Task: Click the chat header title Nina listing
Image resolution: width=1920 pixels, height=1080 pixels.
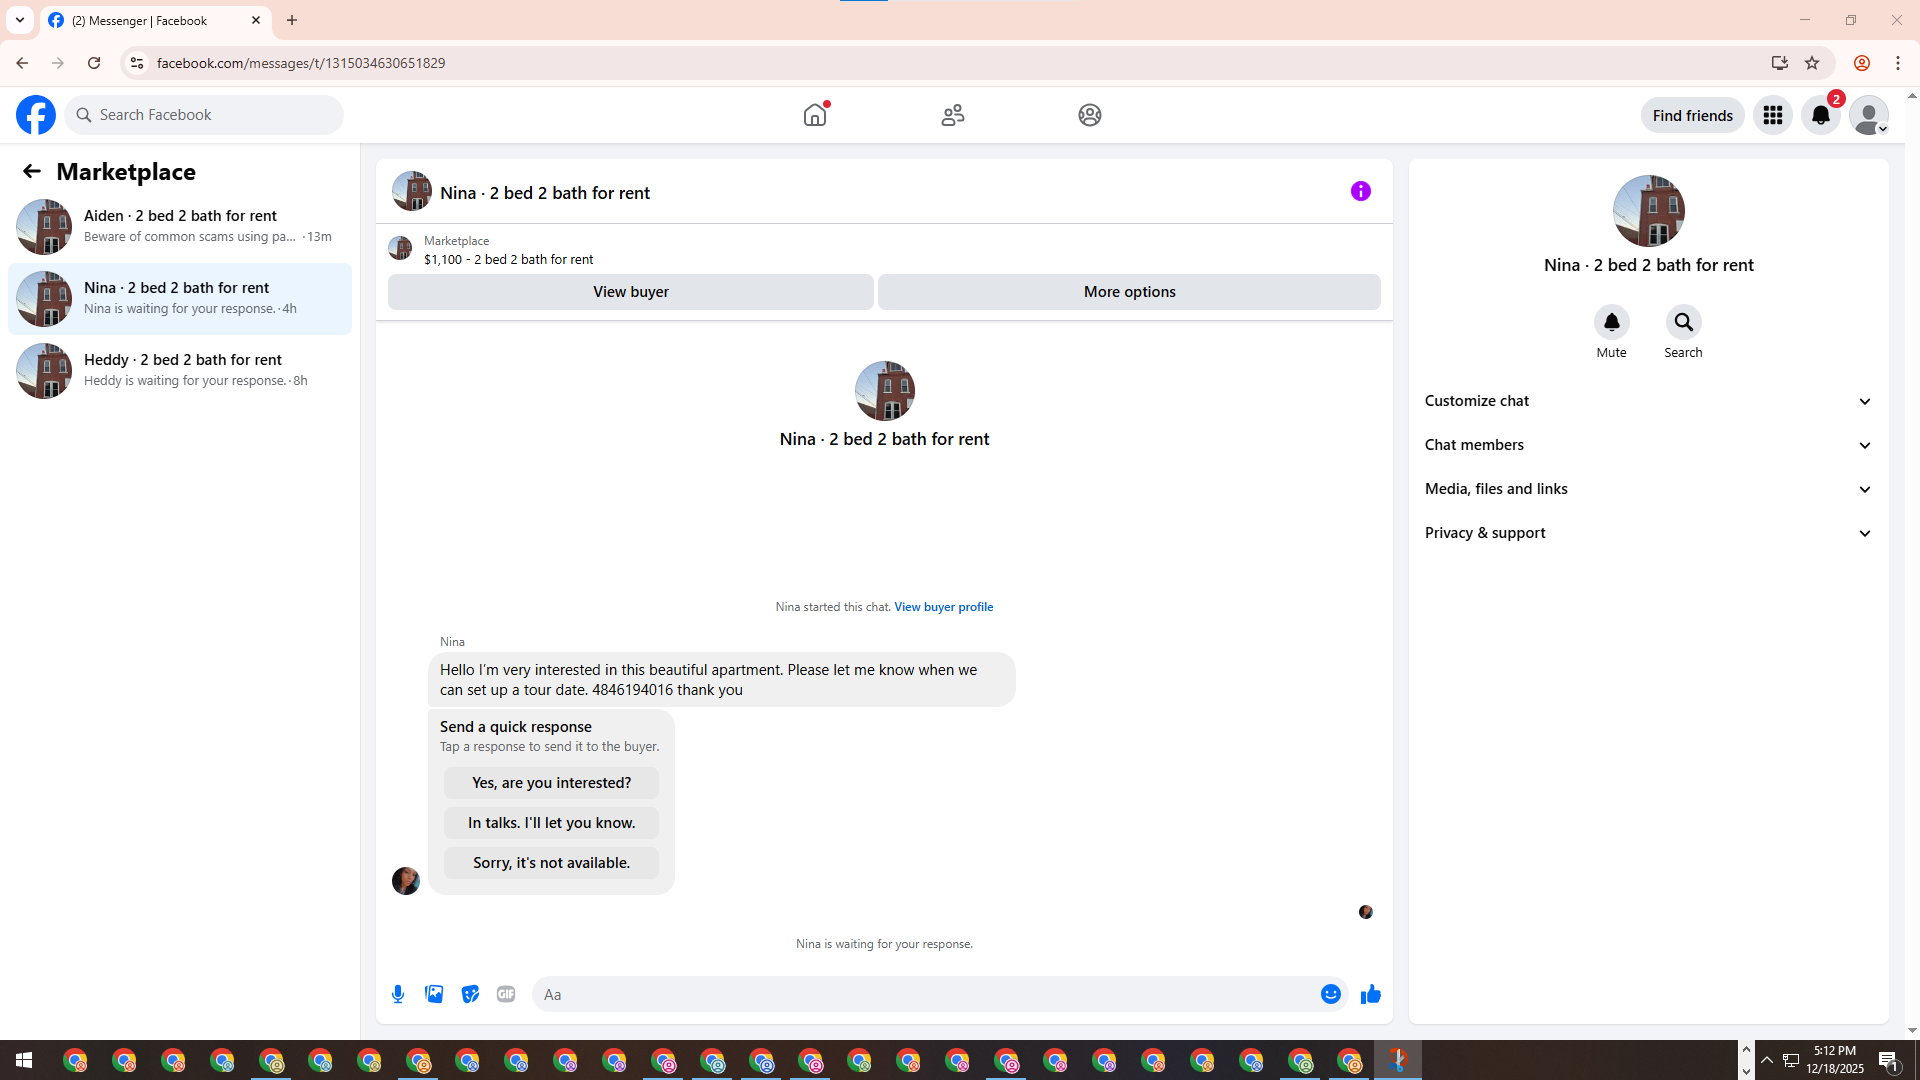Action: [545, 193]
